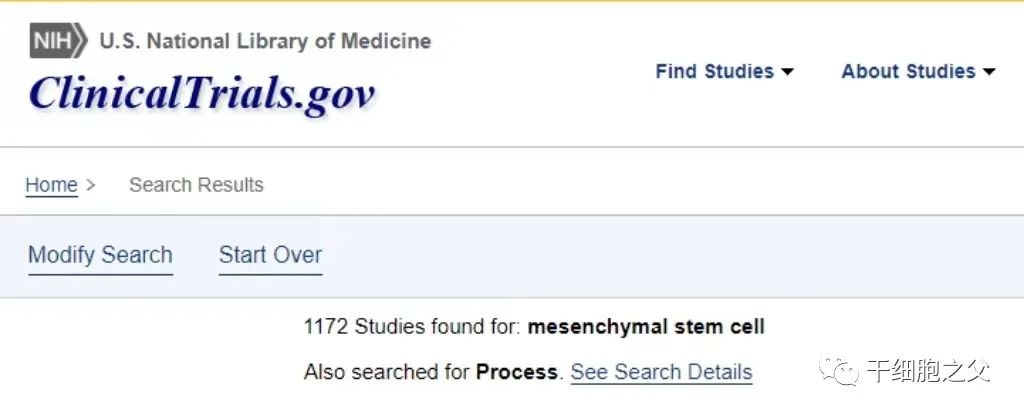Image resolution: width=1024 pixels, height=416 pixels.
Task: Click the 1172 Studies found text
Action: [x=413, y=327]
